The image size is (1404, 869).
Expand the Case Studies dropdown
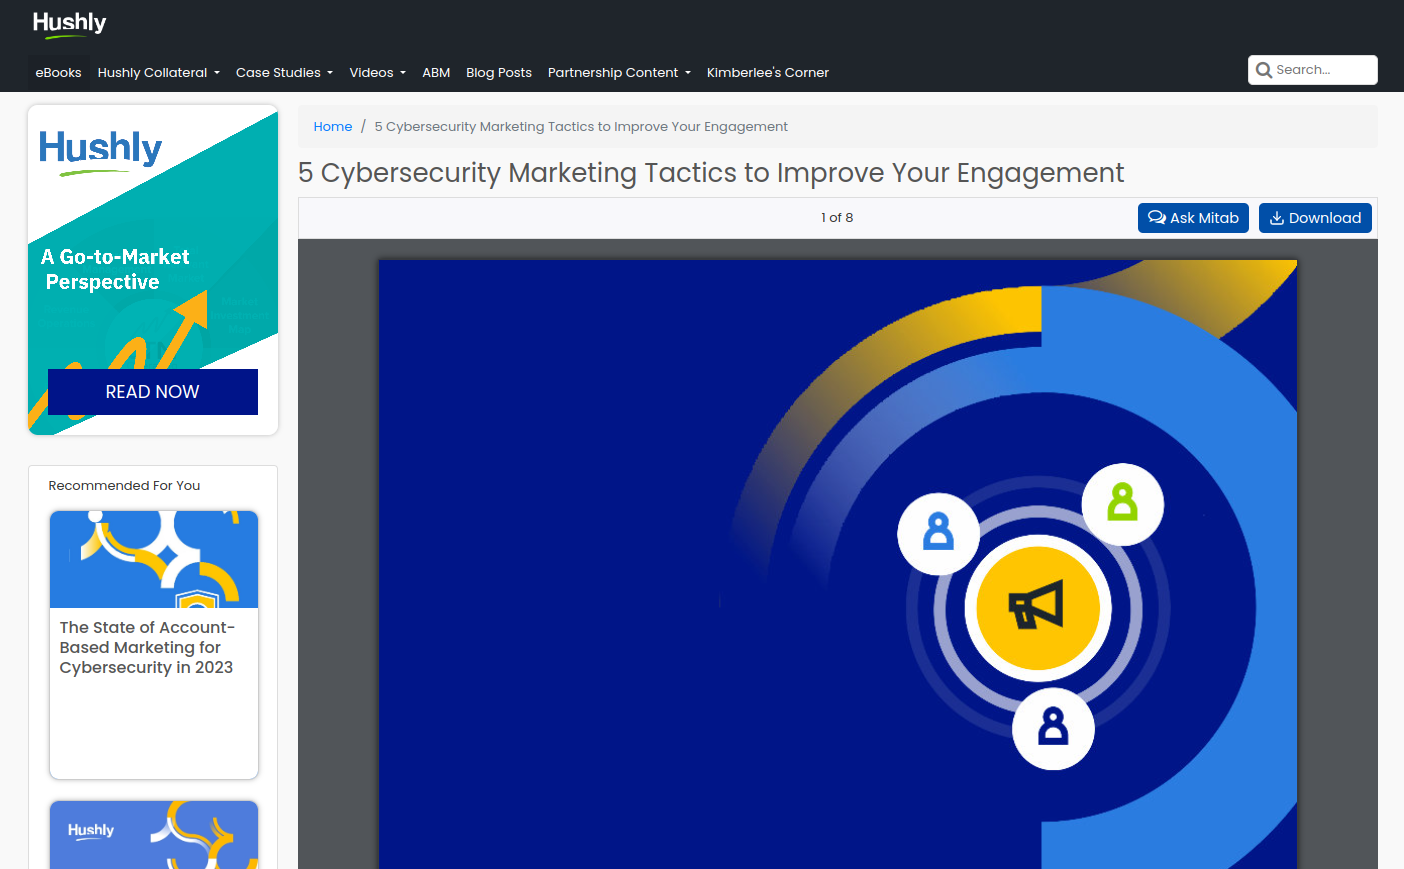click(284, 72)
